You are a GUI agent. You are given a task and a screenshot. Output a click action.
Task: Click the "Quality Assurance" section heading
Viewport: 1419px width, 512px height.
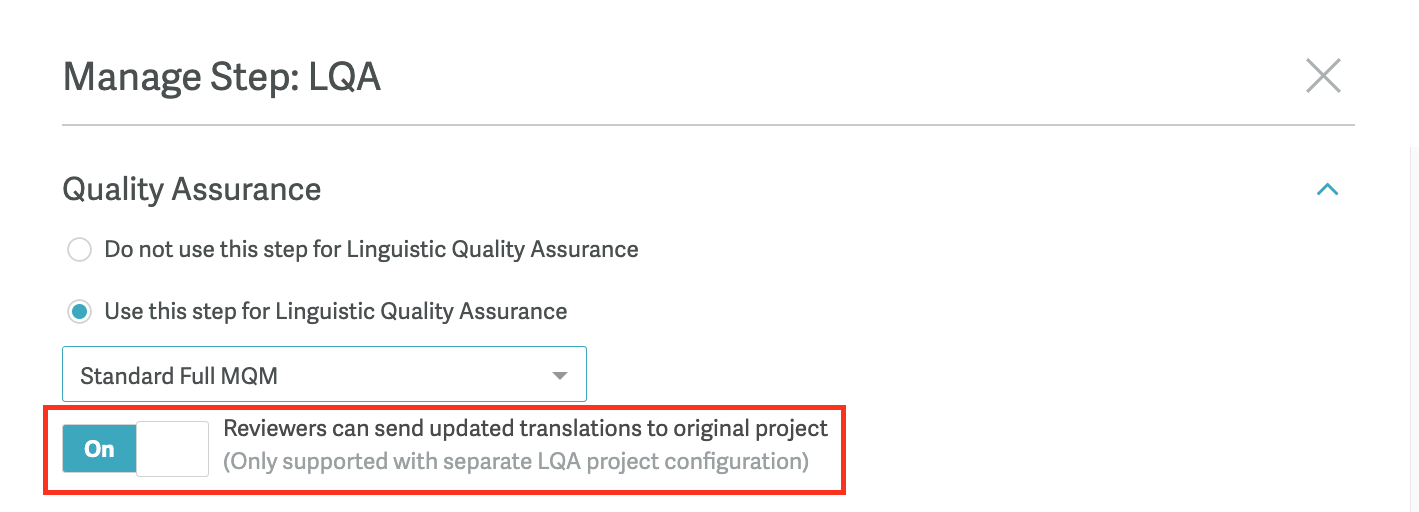point(192,189)
